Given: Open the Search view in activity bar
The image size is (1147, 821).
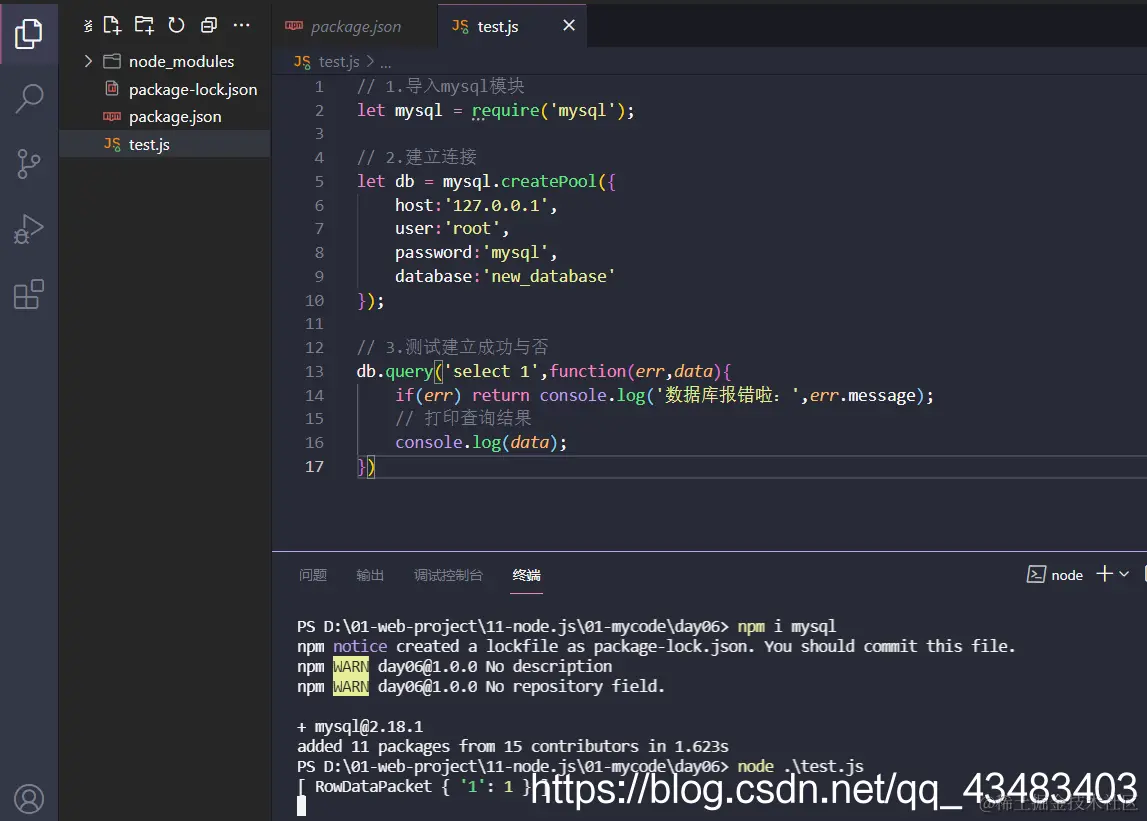Looking at the screenshot, I should point(29,98).
